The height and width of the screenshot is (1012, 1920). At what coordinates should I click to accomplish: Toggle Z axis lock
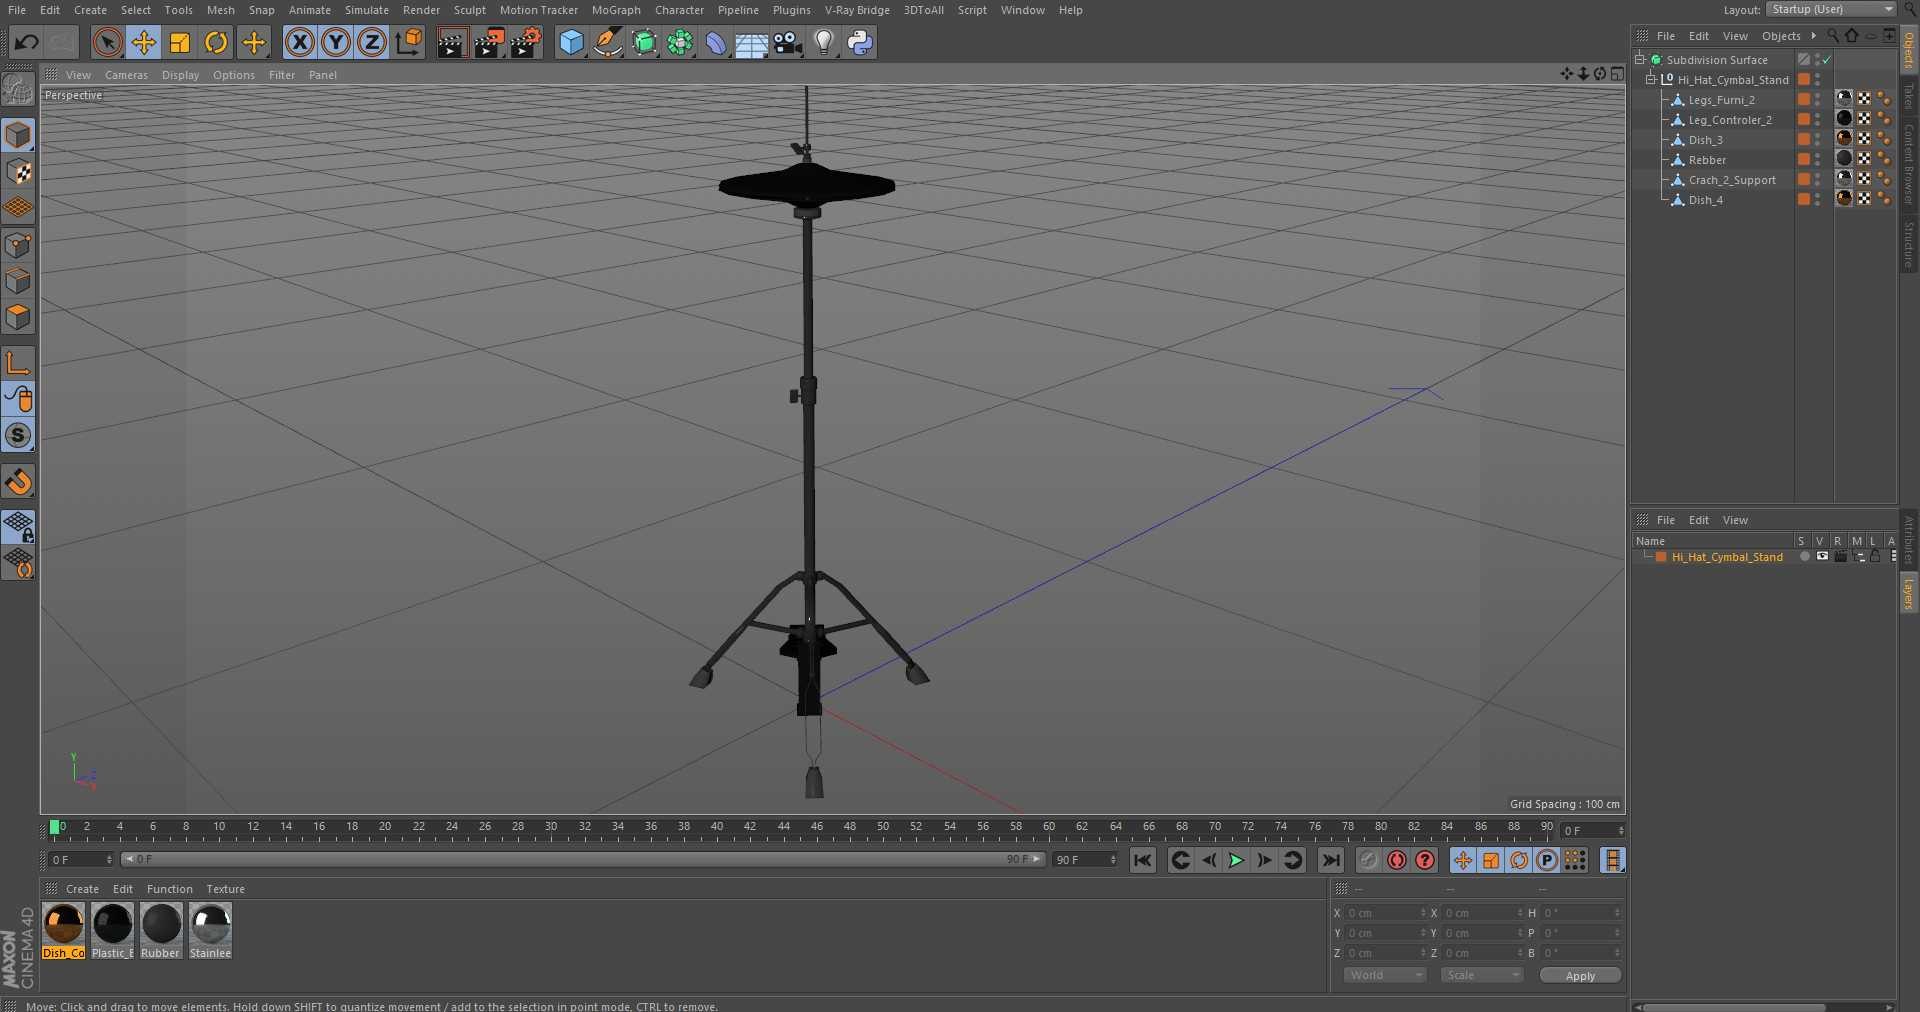point(372,42)
